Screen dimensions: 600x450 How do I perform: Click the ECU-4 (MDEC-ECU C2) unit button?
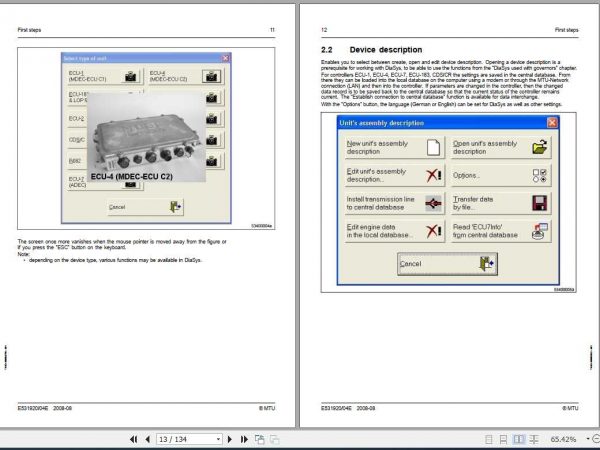(186, 76)
